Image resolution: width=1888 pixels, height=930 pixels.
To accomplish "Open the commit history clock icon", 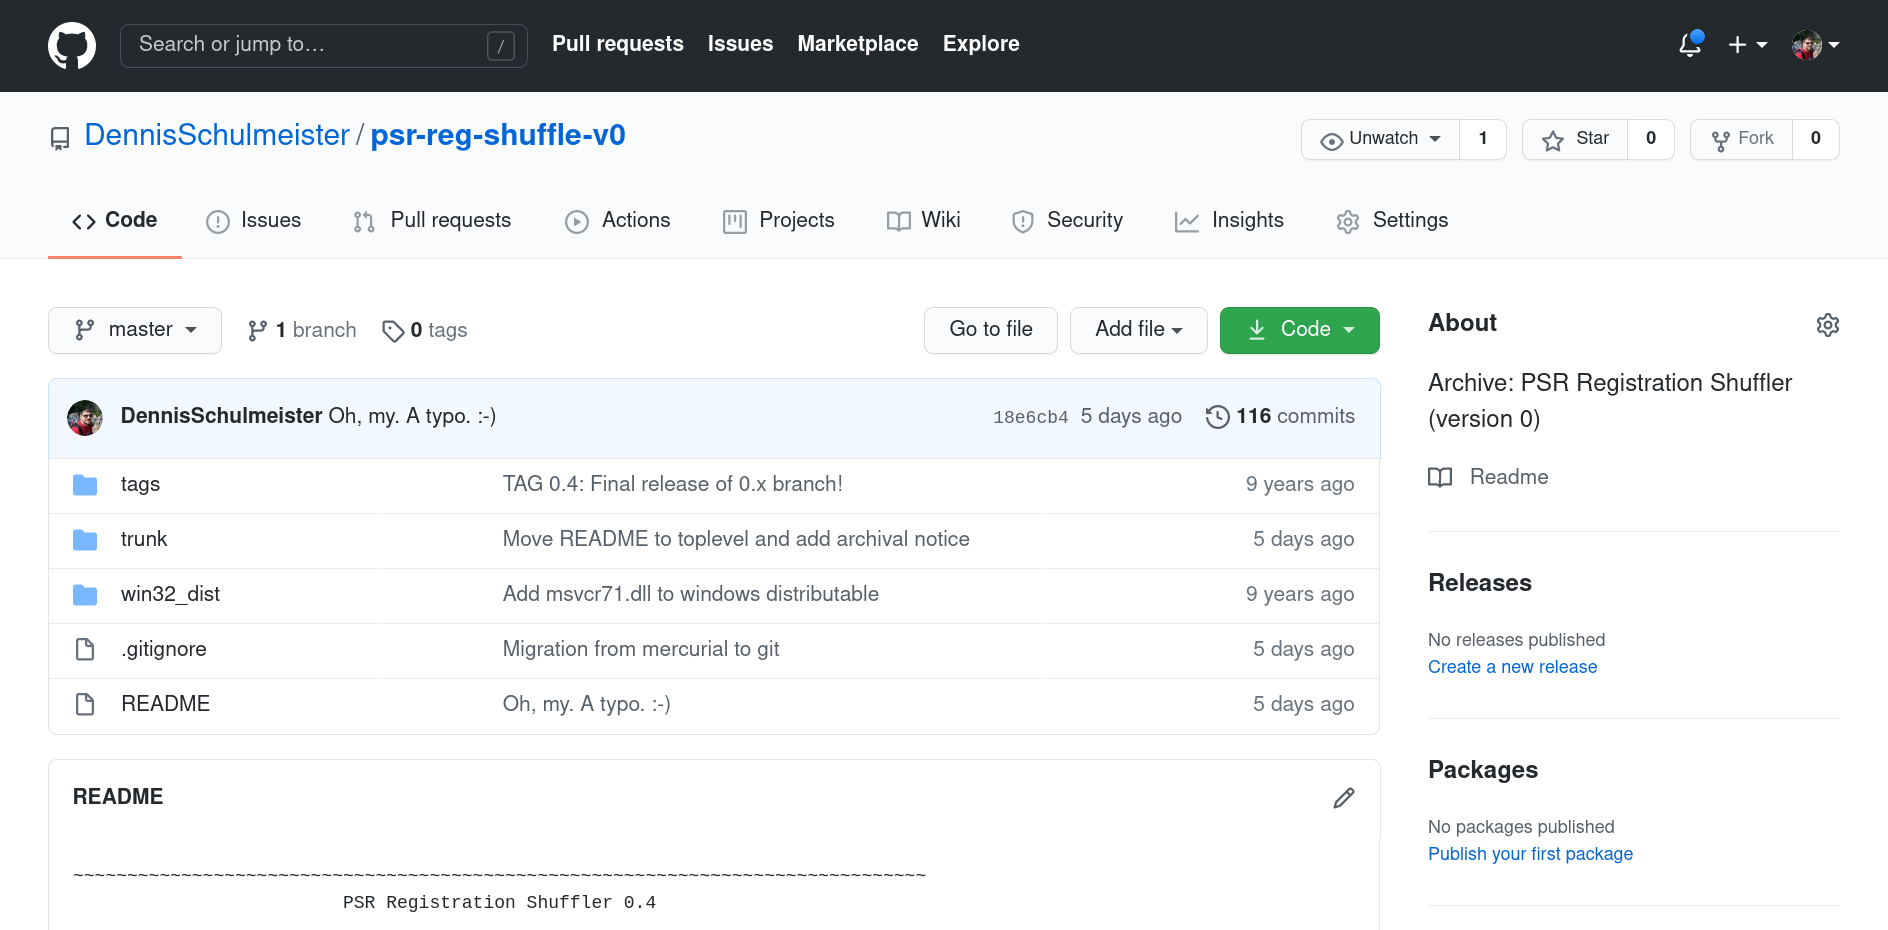I will click(x=1217, y=417).
